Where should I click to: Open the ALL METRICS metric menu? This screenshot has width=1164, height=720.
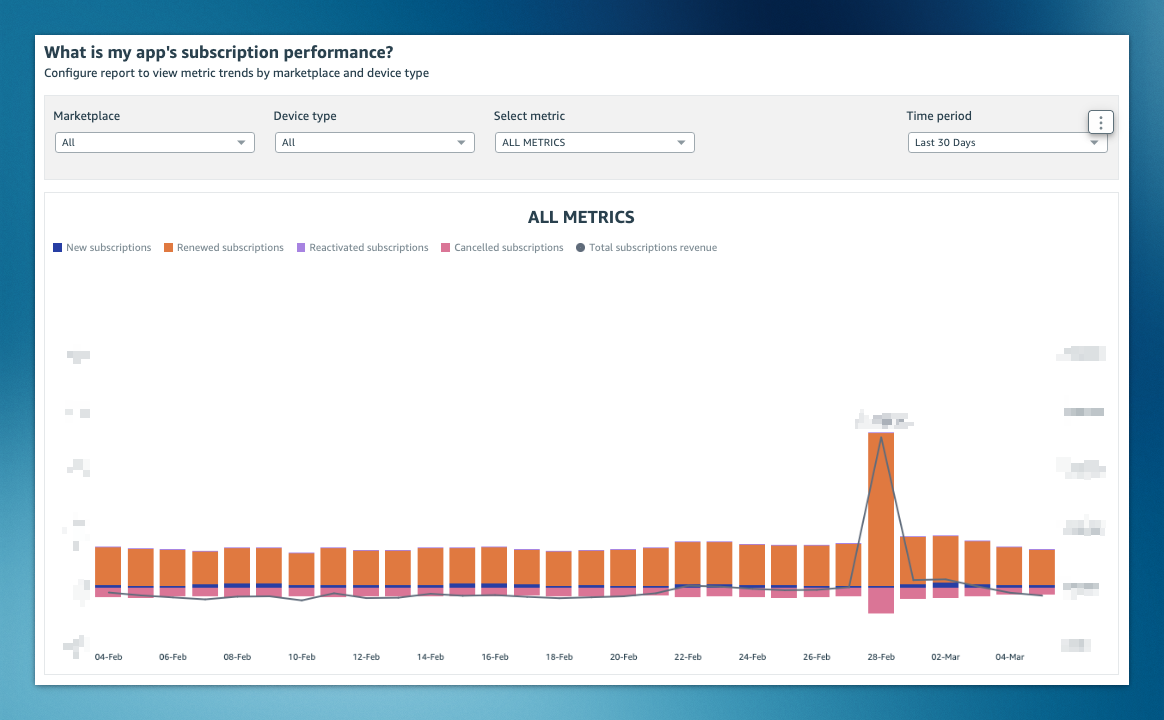pyautogui.click(x=594, y=142)
